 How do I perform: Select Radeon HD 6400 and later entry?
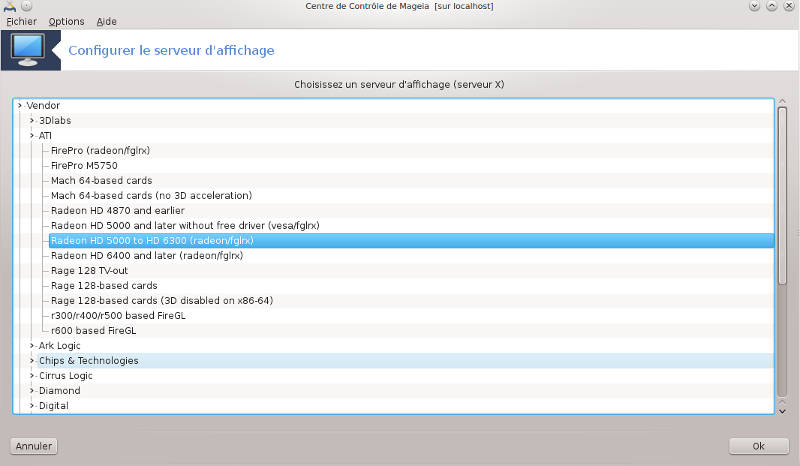click(x=147, y=256)
